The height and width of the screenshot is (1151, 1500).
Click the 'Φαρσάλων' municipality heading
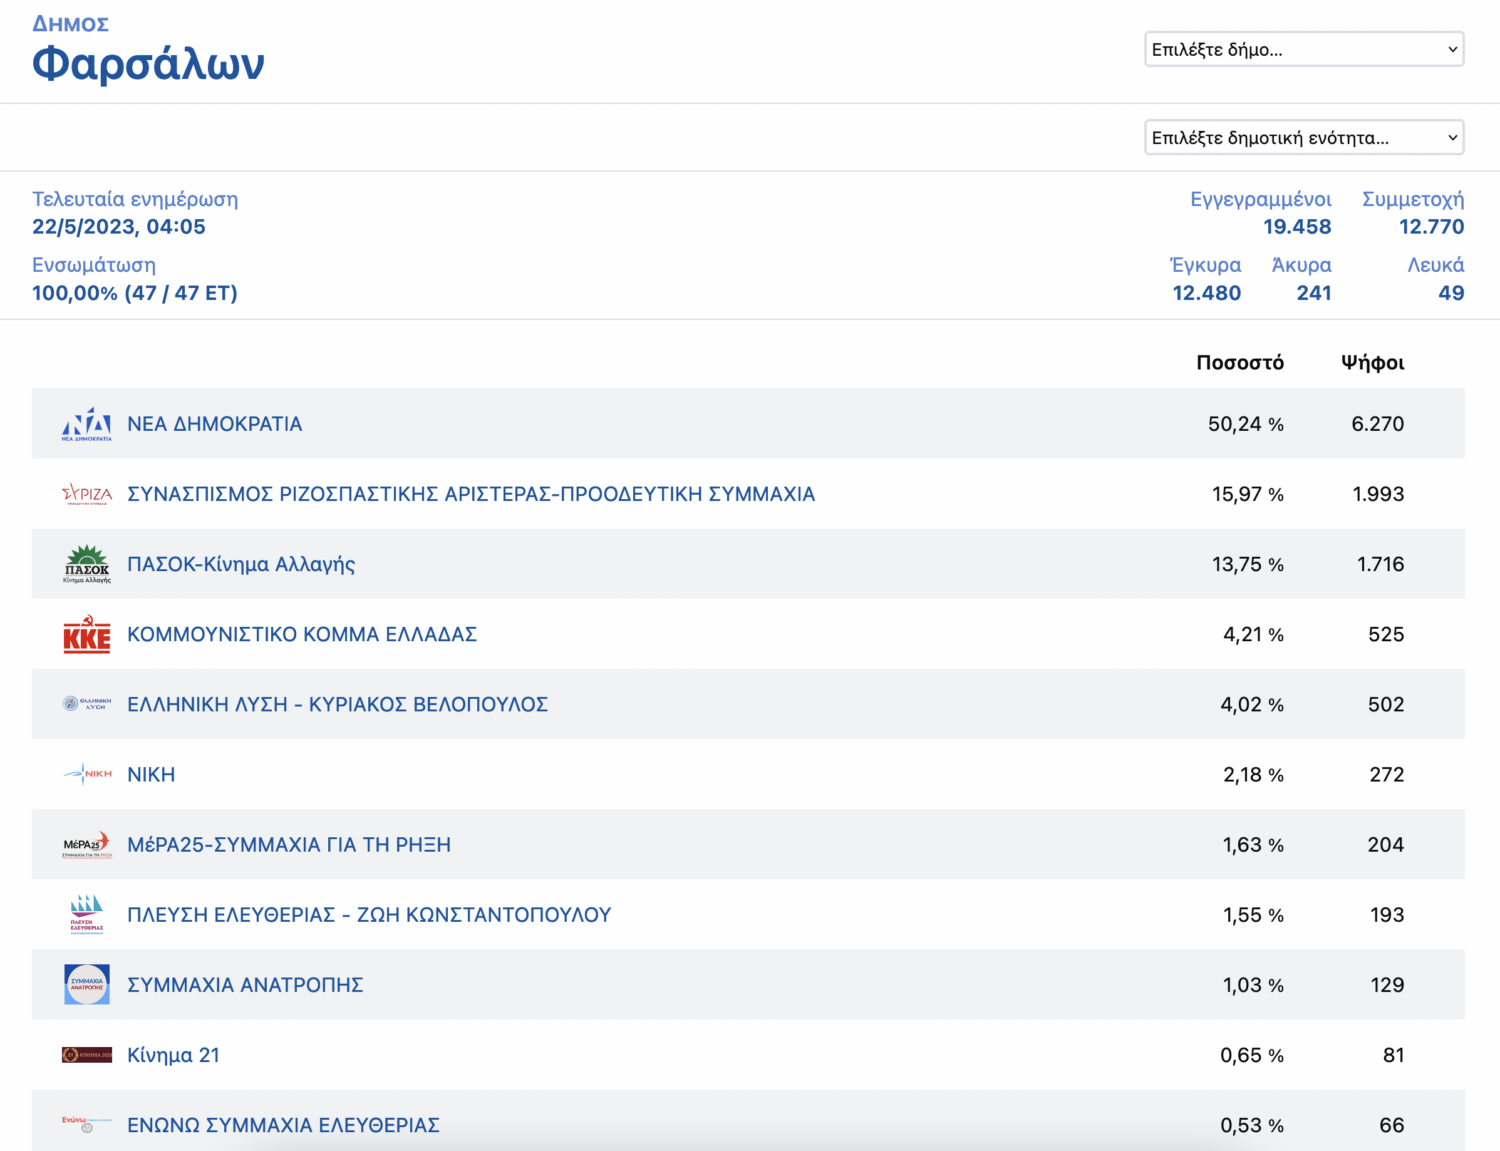(148, 65)
